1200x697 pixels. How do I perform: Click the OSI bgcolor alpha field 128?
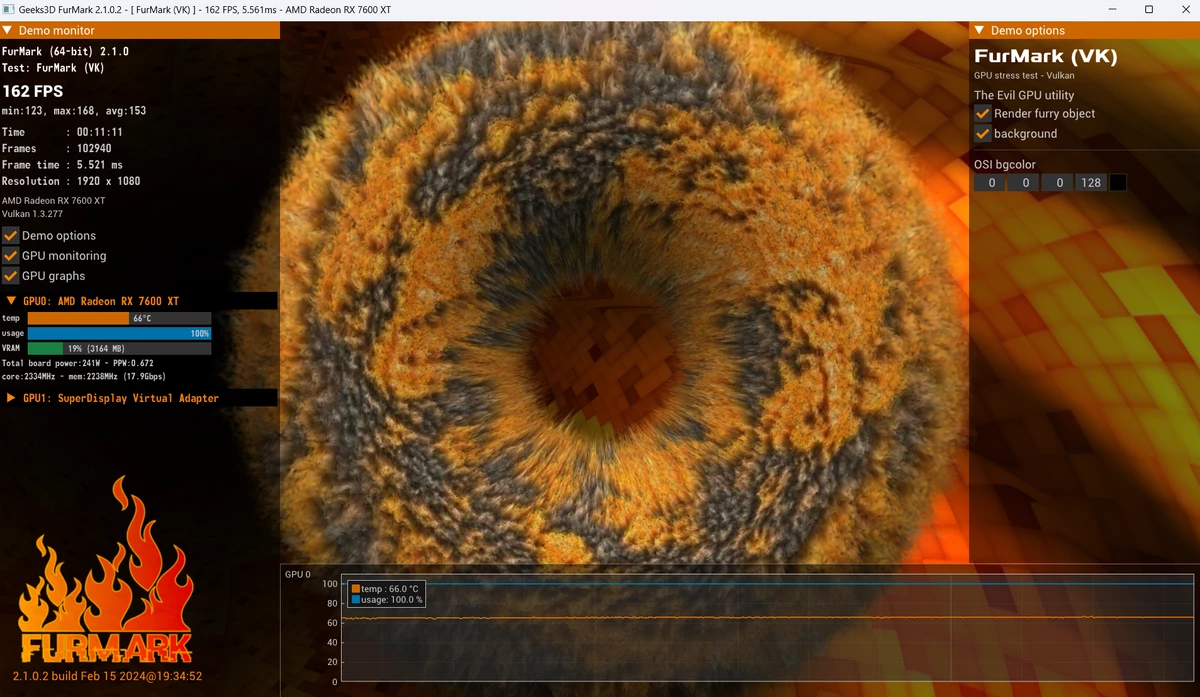[1090, 183]
